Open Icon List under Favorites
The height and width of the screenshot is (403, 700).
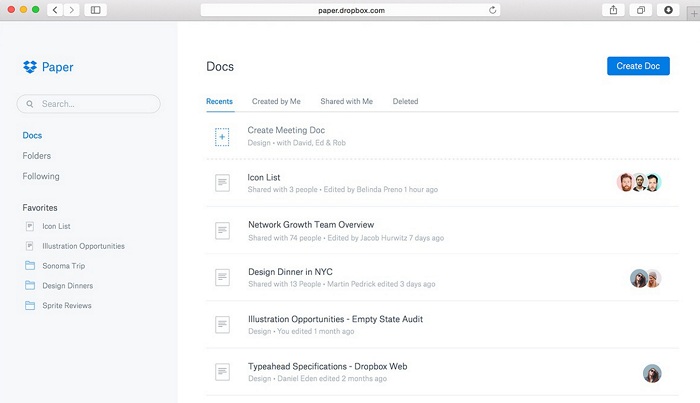coord(56,226)
